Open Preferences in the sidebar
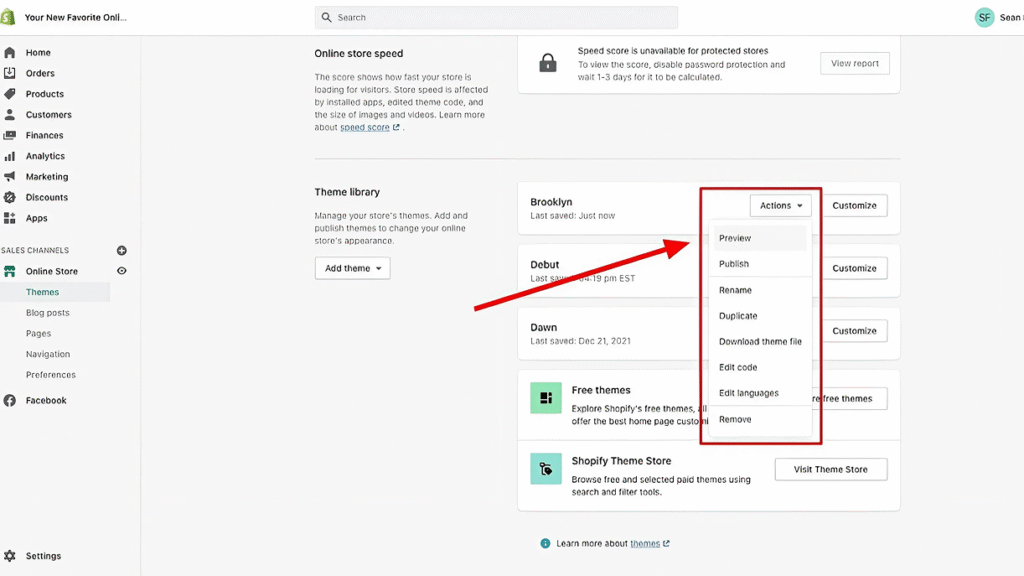Image resolution: width=1024 pixels, height=576 pixels. coord(51,375)
